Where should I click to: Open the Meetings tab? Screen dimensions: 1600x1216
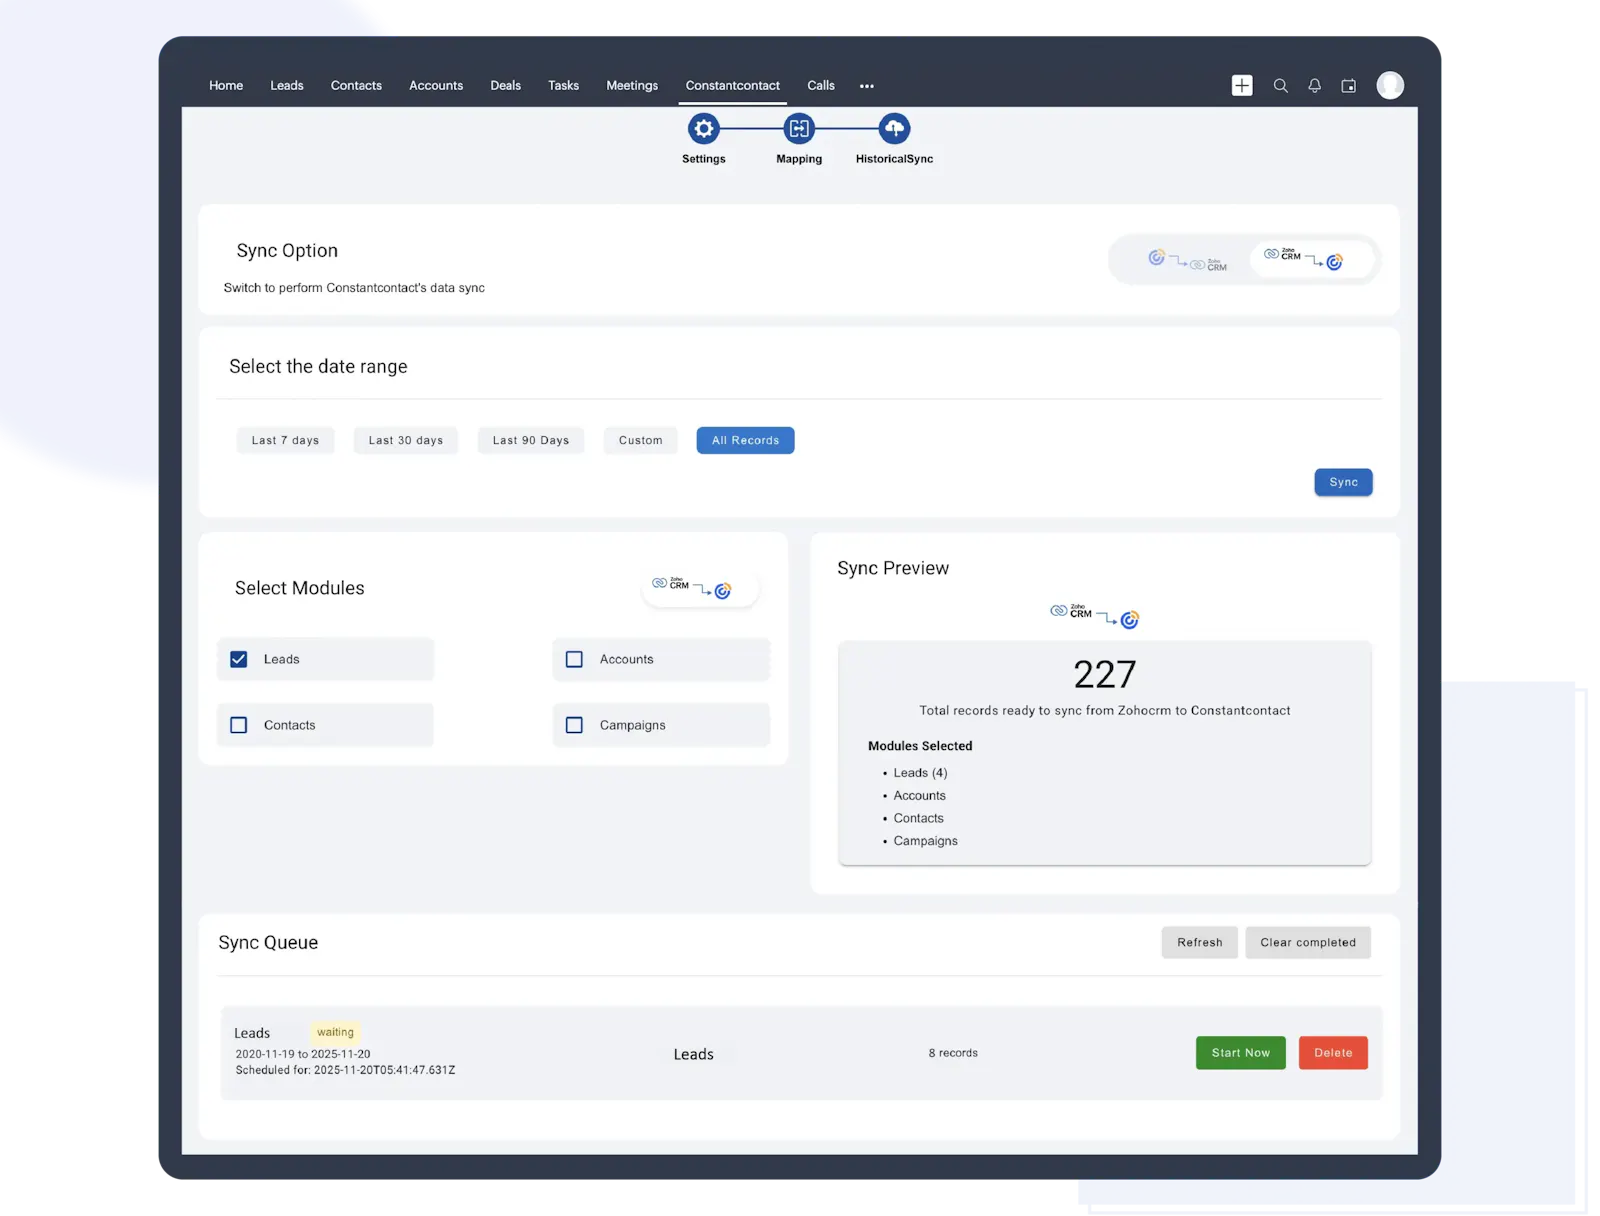[x=632, y=85]
